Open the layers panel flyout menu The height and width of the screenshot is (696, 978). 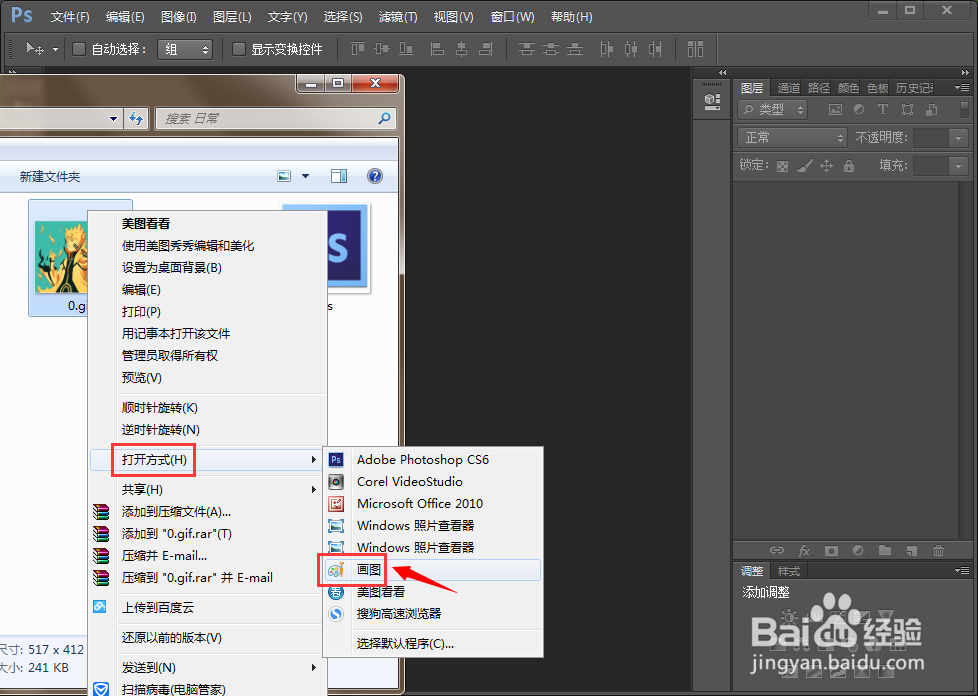tap(962, 88)
